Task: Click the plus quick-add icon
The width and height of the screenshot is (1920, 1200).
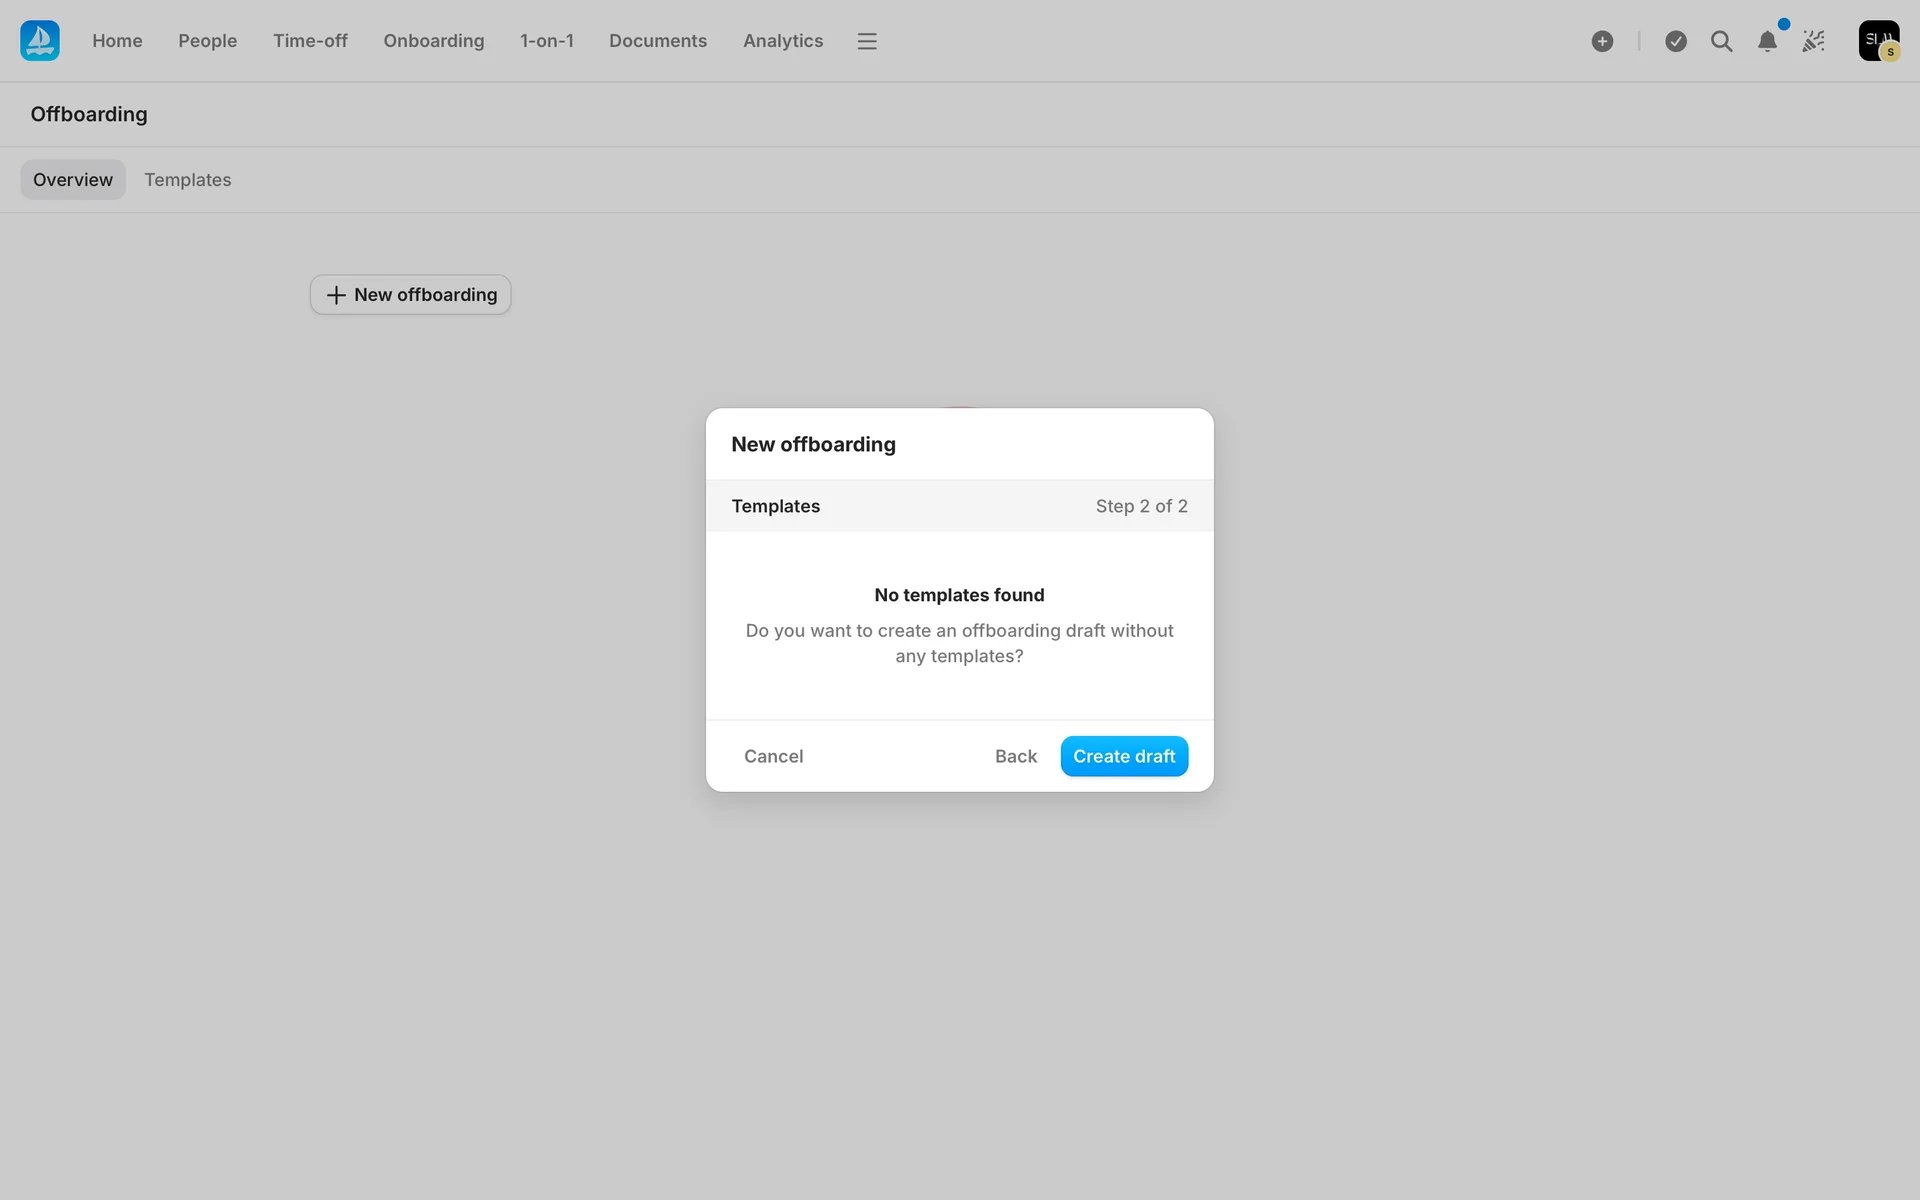Action: [1602, 41]
